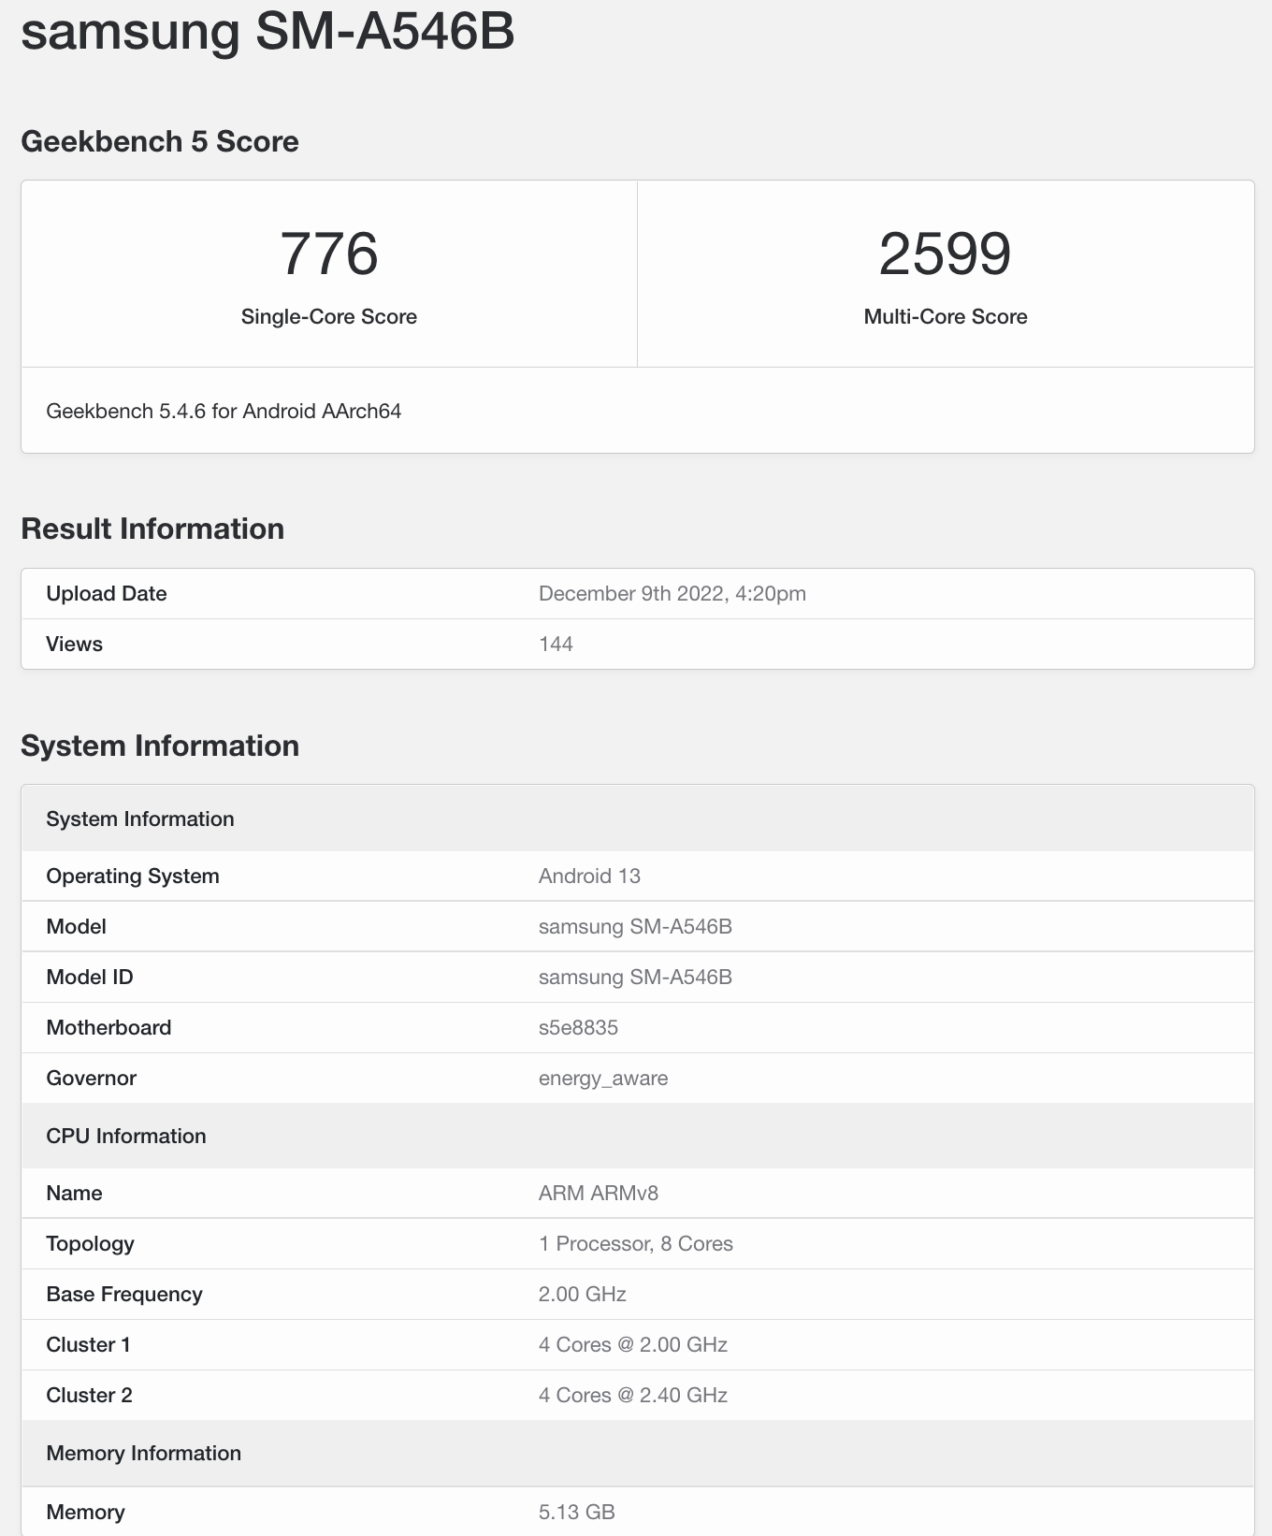Click the System Information heading
This screenshot has height=1536, width=1272.
(161, 745)
